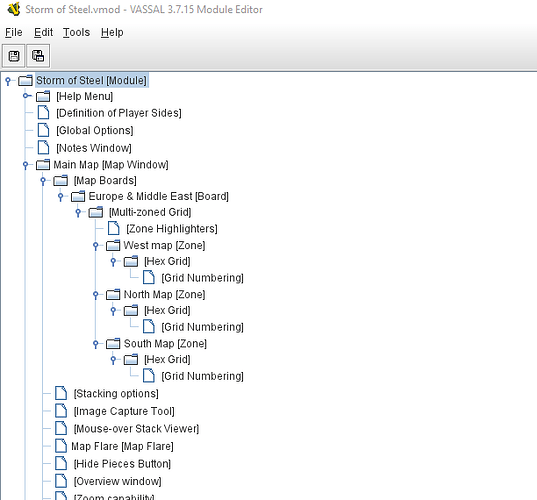The height and width of the screenshot is (500, 537).
Task: Select [Definition of Player Sides] row
Action: point(119,113)
